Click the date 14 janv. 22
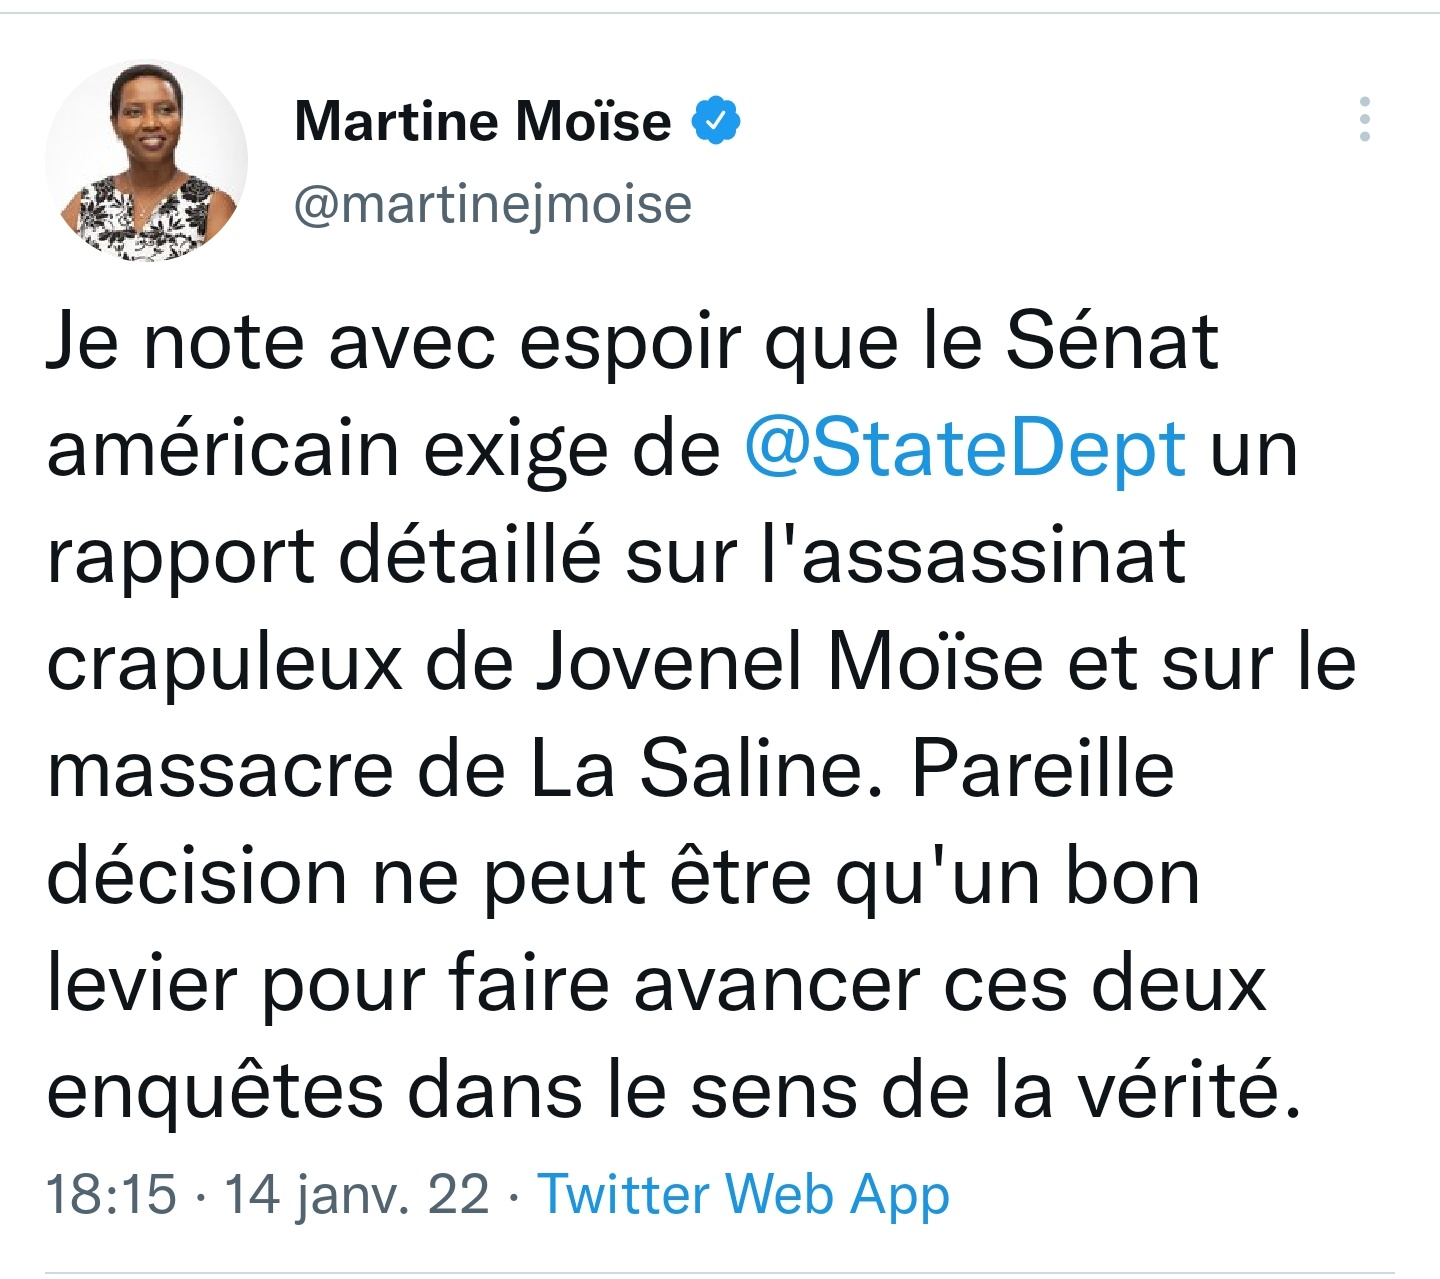This screenshot has height=1279, width=1440. (356, 1194)
